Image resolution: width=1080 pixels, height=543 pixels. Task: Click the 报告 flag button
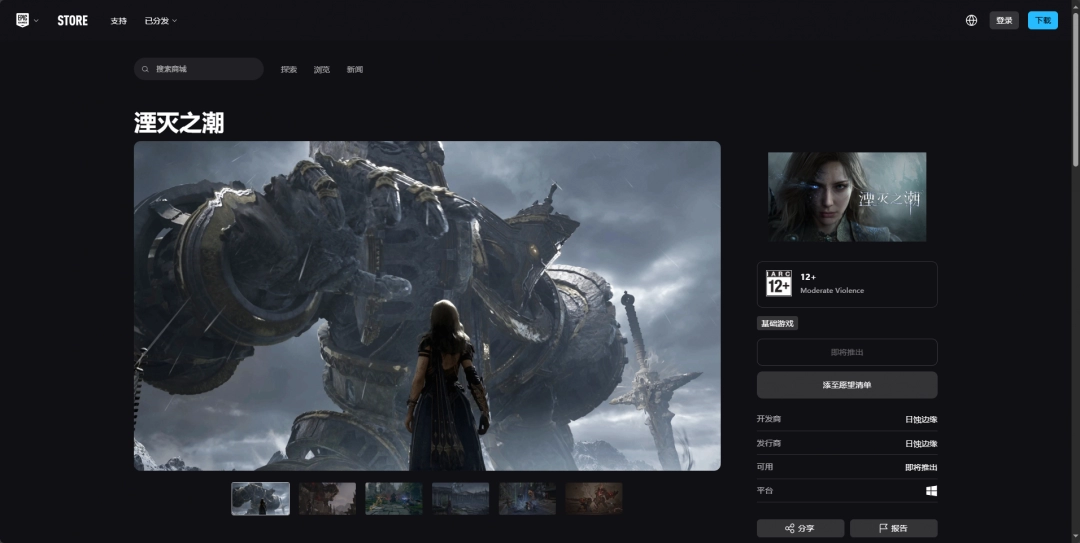pyautogui.click(x=893, y=528)
